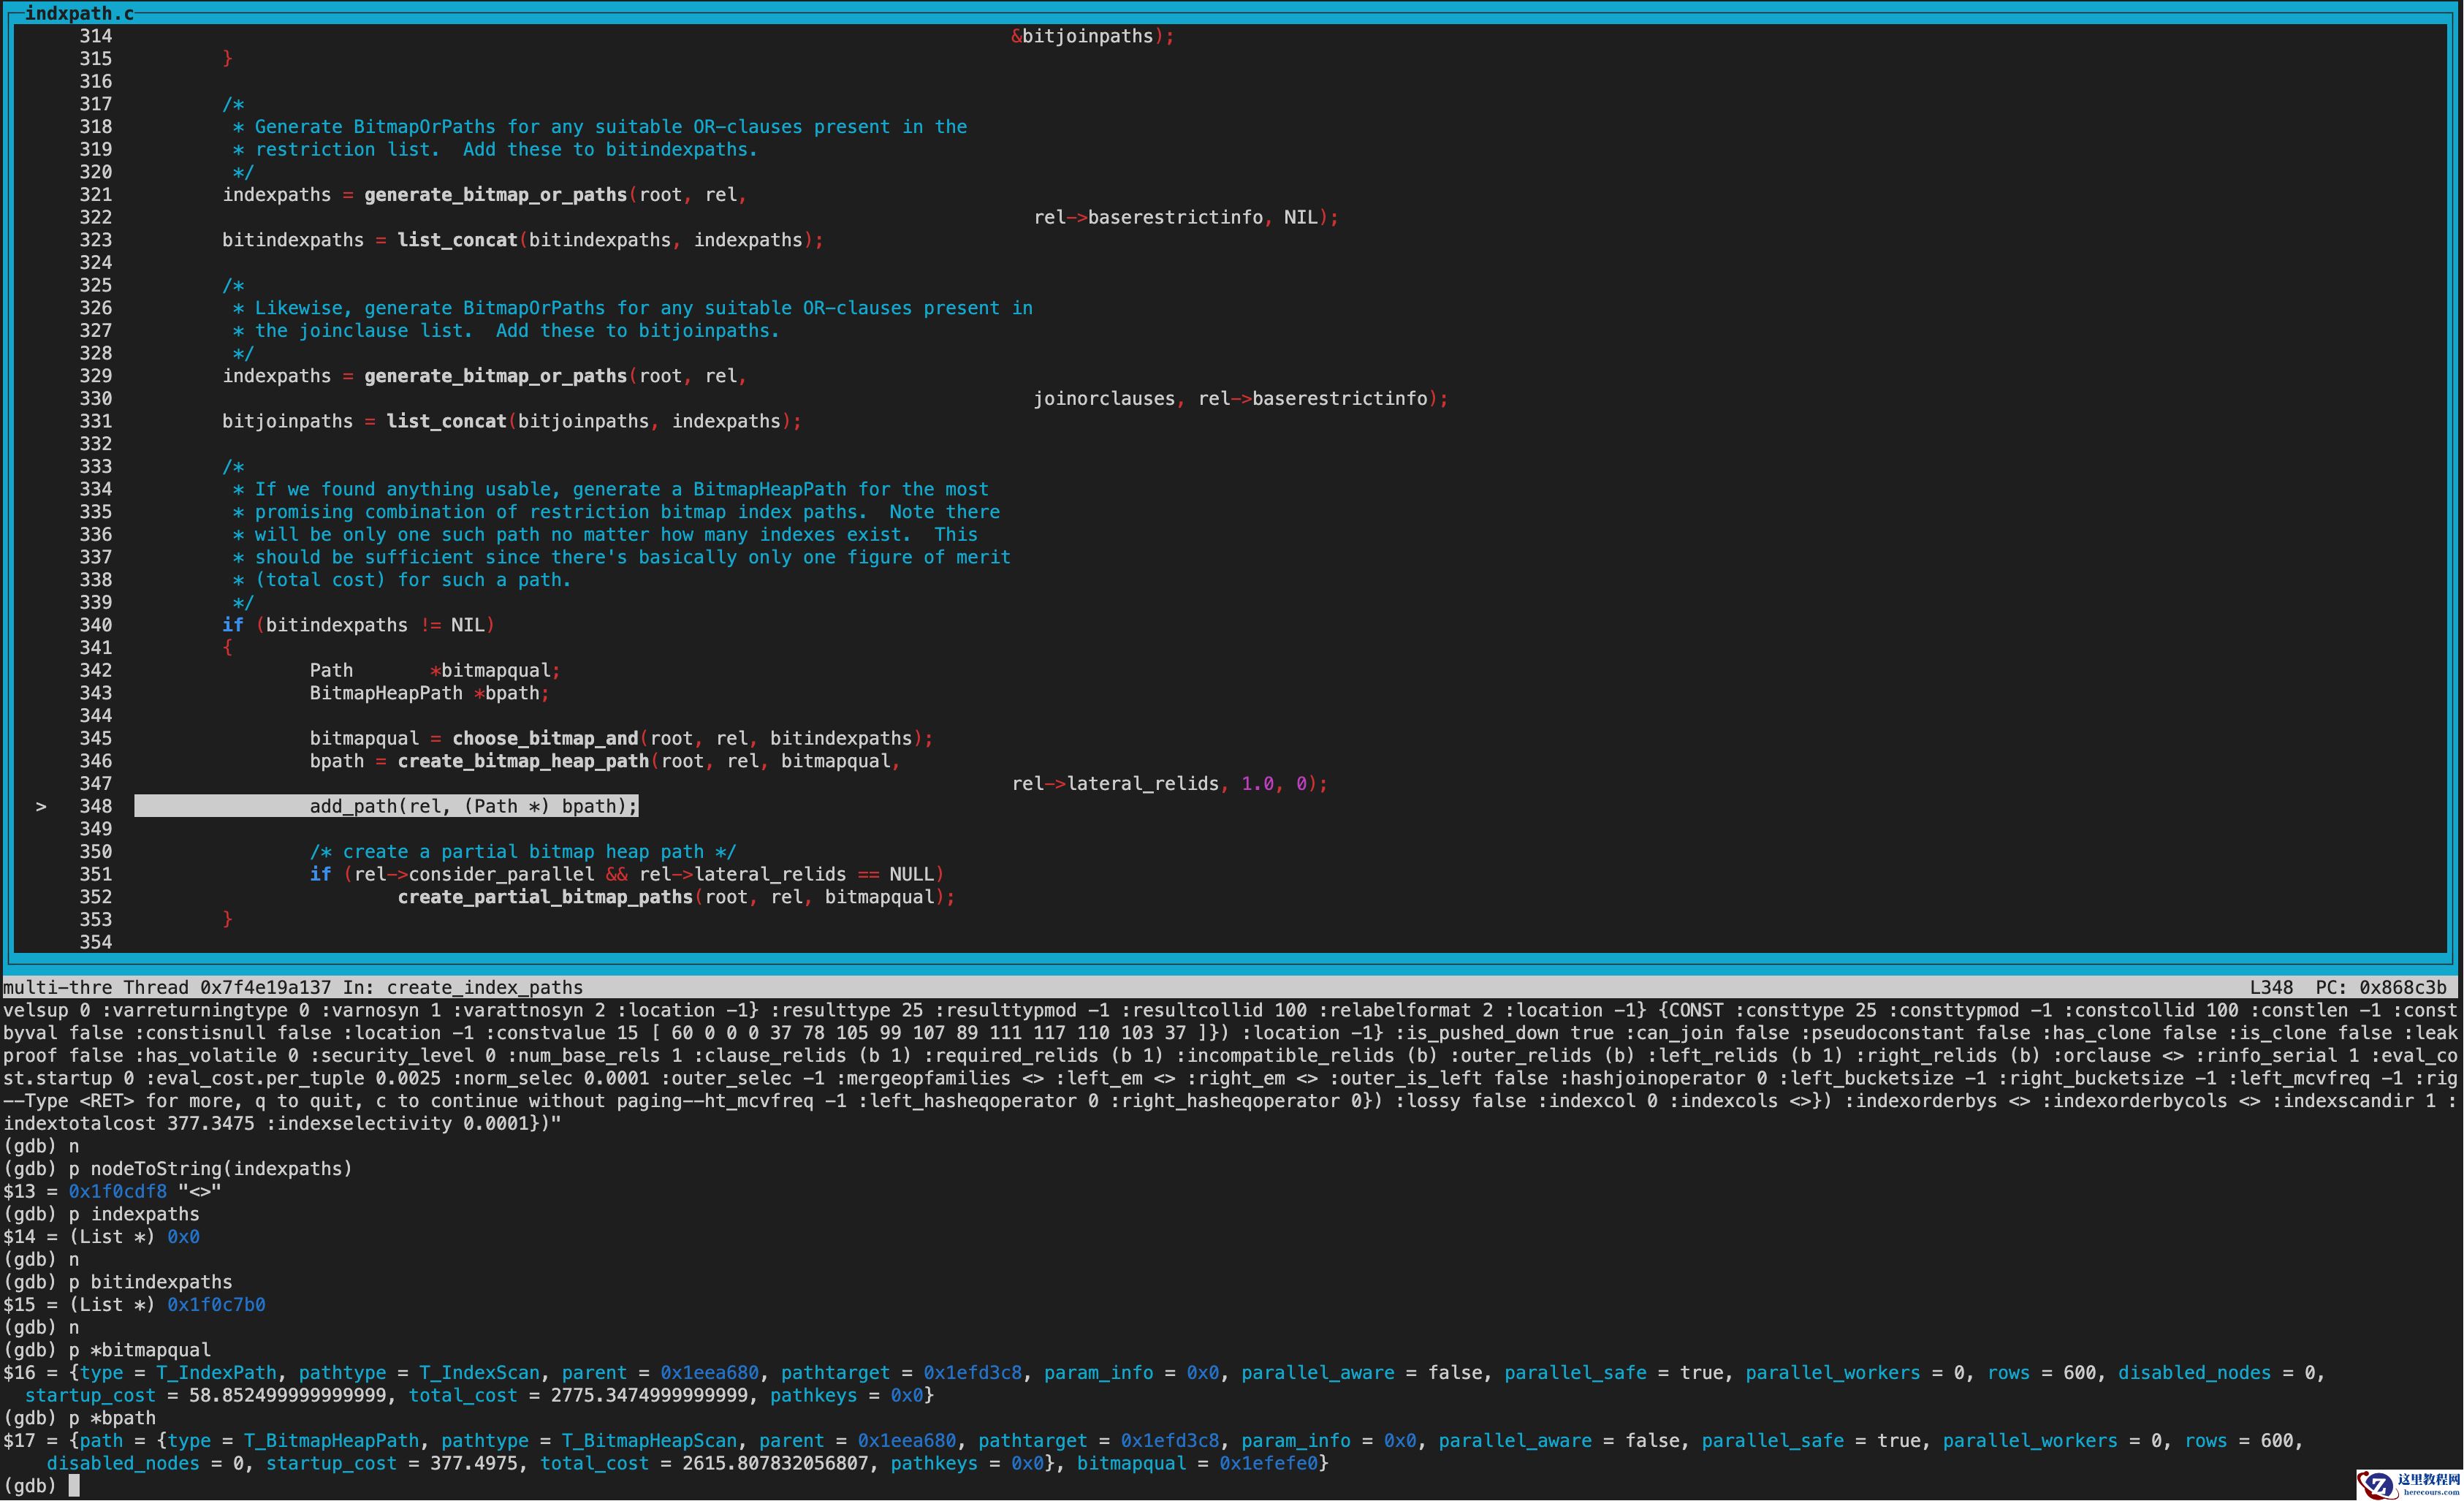The height and width of the screenshot is (1501, 2464).
Task: Click the create_partial_bitmap_paths call on line 352
Action: [x=545, y=897]
